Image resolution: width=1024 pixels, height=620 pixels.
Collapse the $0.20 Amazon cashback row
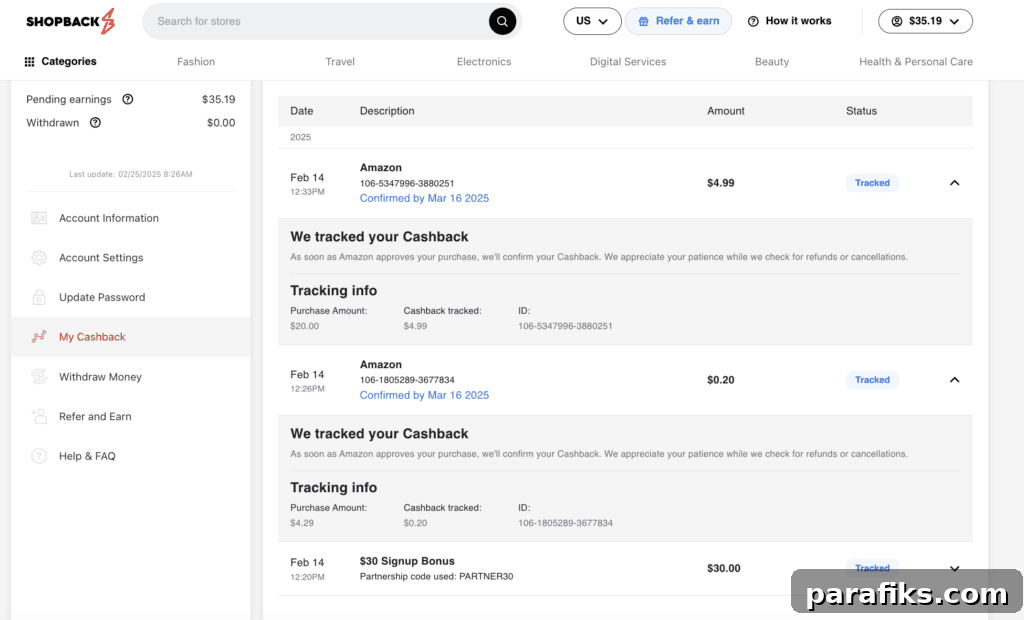tap(954, 380)
